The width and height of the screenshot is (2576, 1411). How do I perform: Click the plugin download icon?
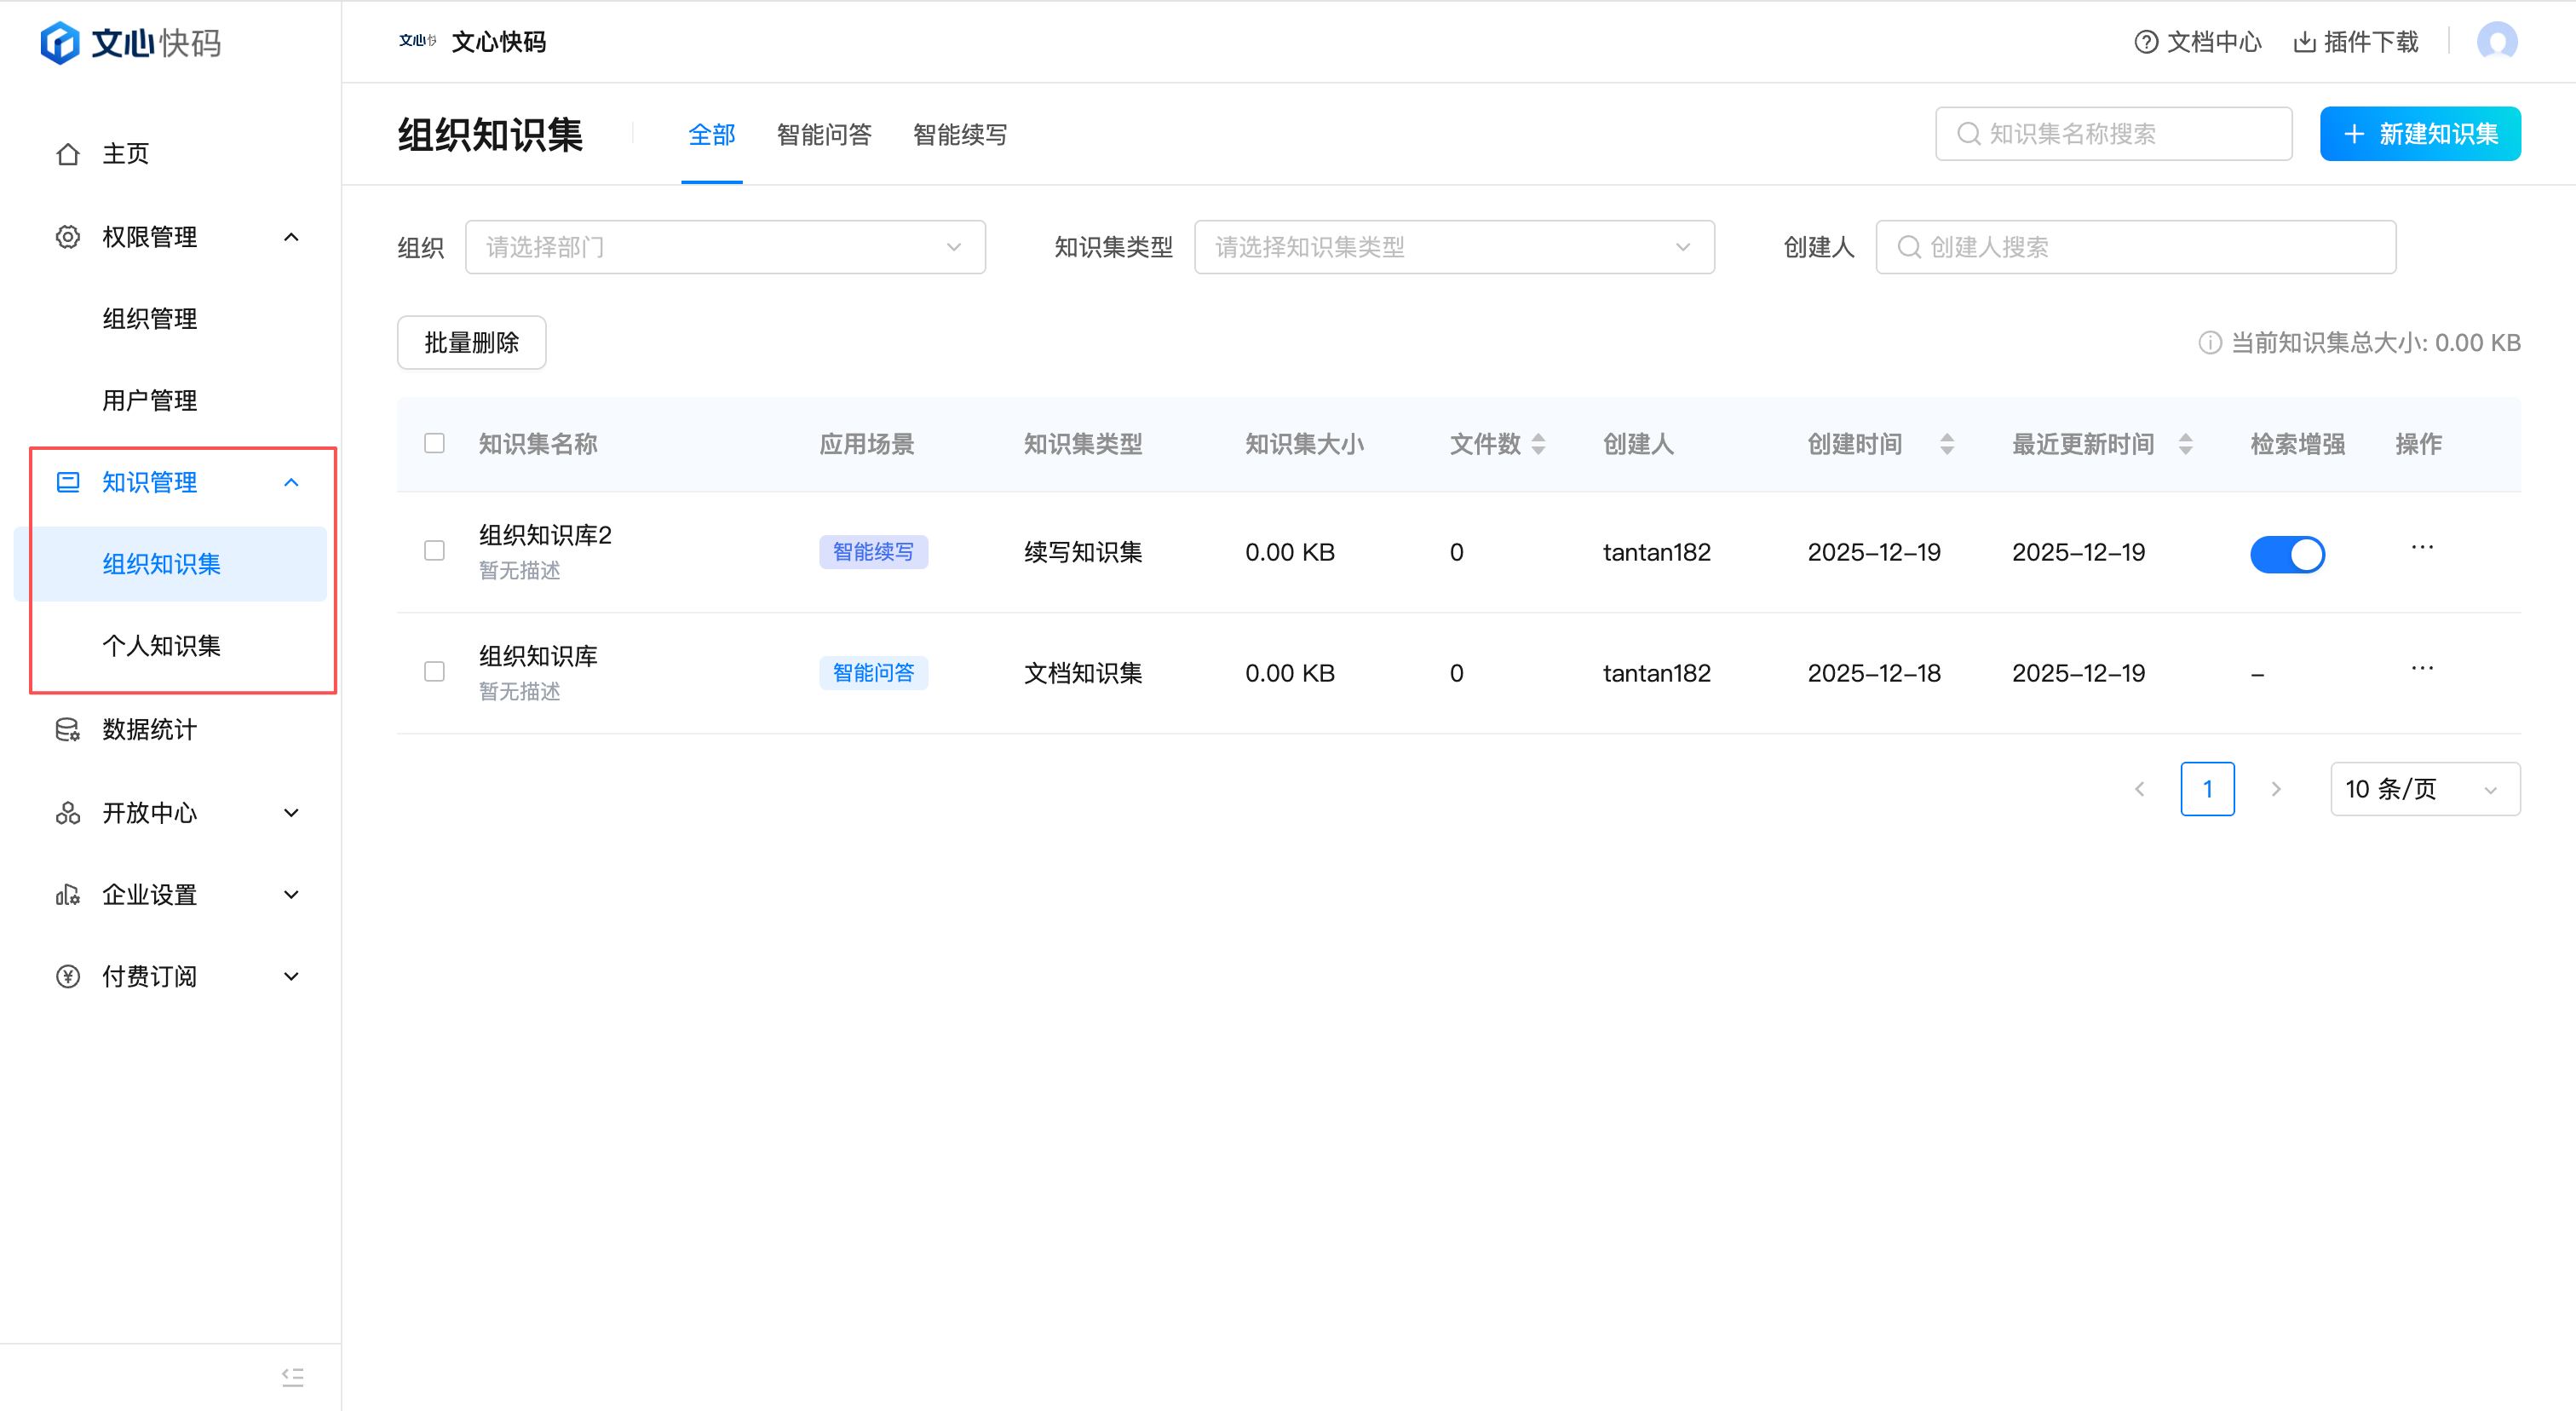[2304, 42]
